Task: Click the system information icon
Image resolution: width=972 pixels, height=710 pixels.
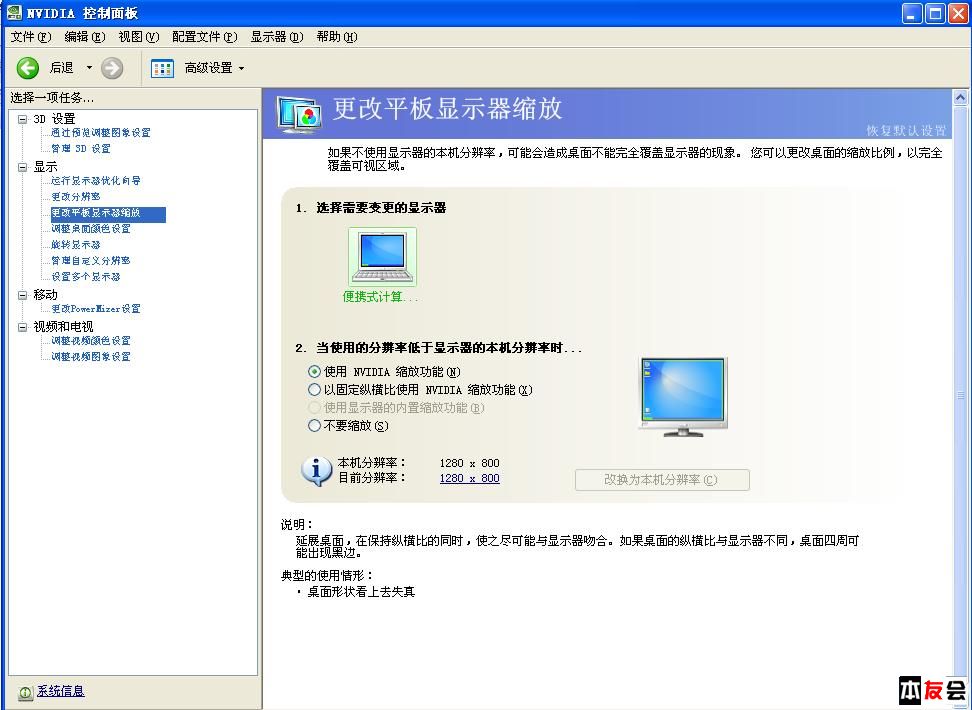Action: (25, 693)
